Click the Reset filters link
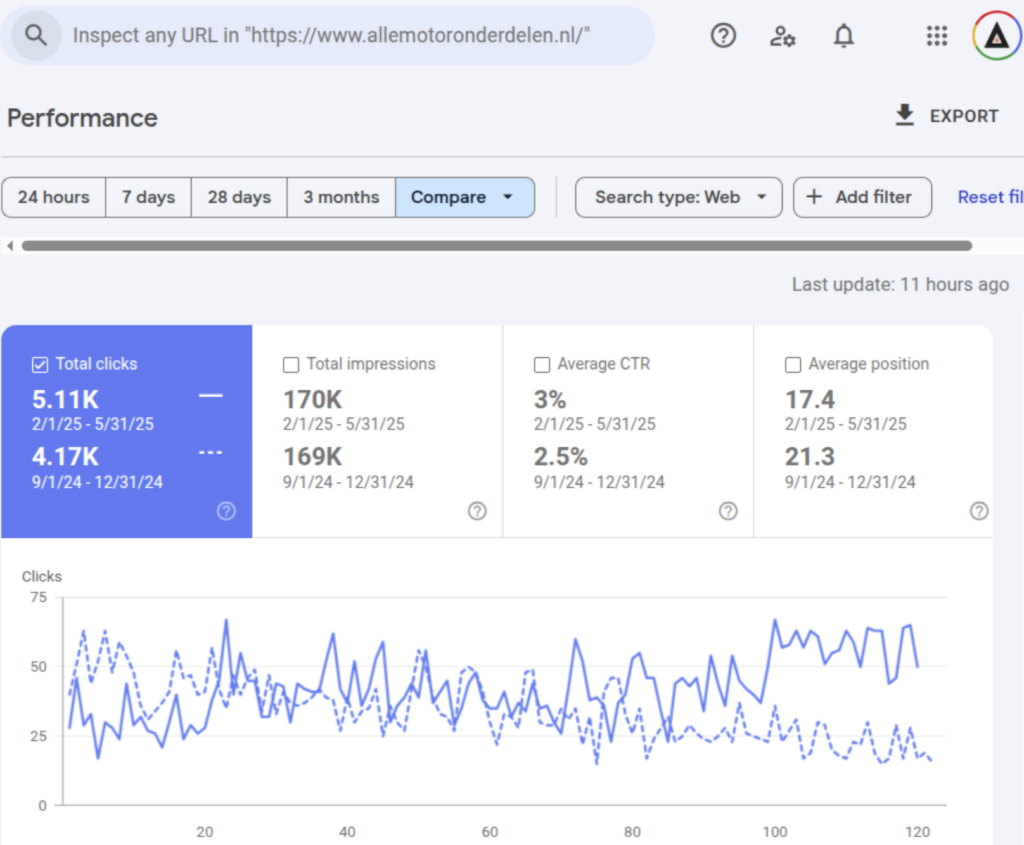The width and height of the screenshot is (1024, 845). coord(990,197)
